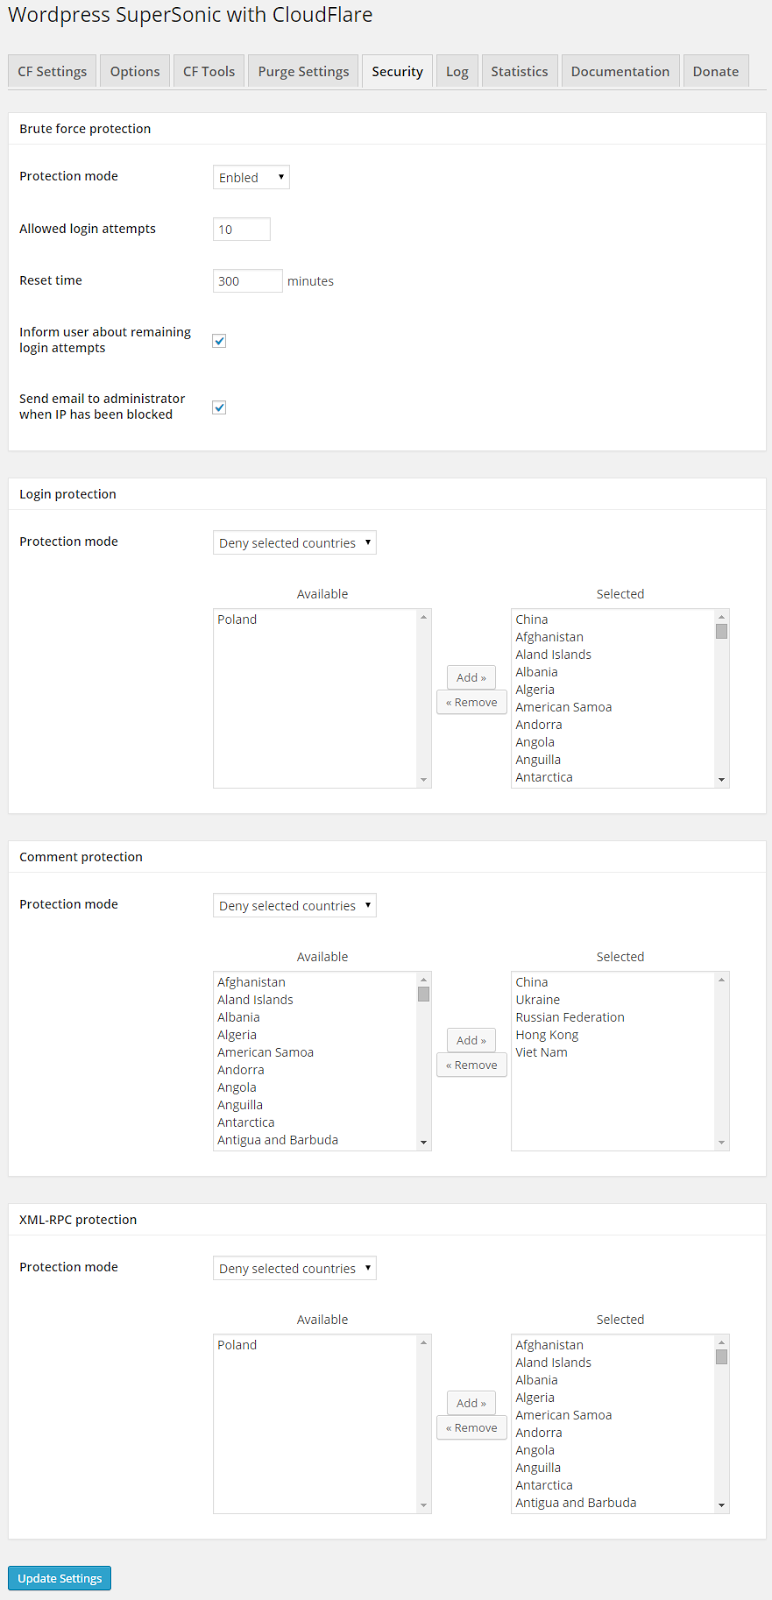772x1600 pixels.
Task: Uncheck send email to administrator checkbox
Action: click(x=219, y=407)
